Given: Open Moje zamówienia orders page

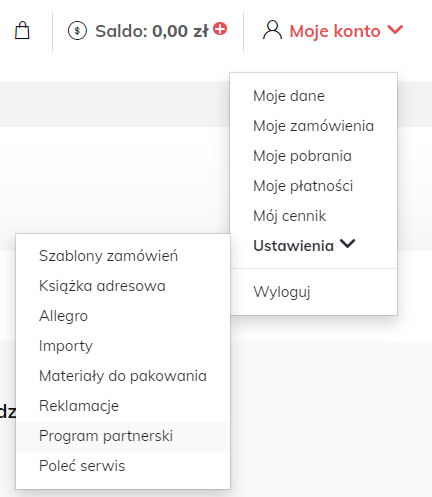Looking at the screenshot, I should click(x=313, y=126).
